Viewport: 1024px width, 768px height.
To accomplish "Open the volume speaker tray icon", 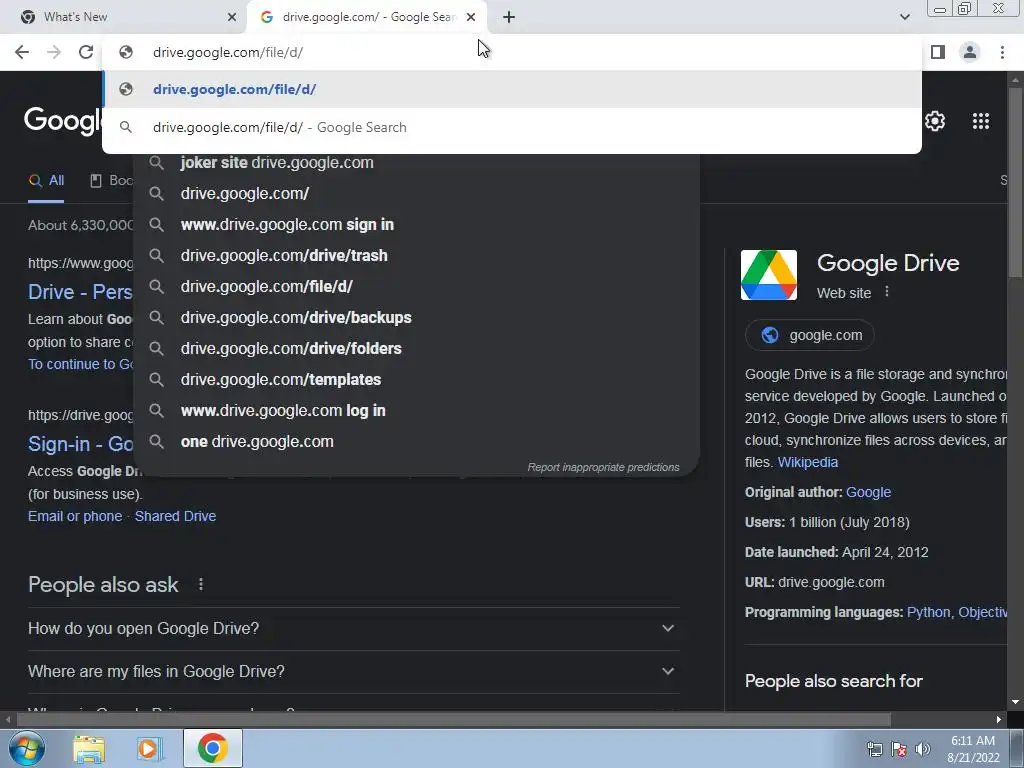I will (x=923, y=749).
